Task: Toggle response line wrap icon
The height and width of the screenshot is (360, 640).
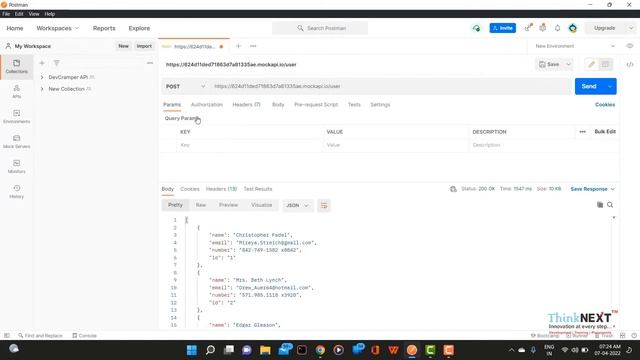Action: tap(324, 205)
